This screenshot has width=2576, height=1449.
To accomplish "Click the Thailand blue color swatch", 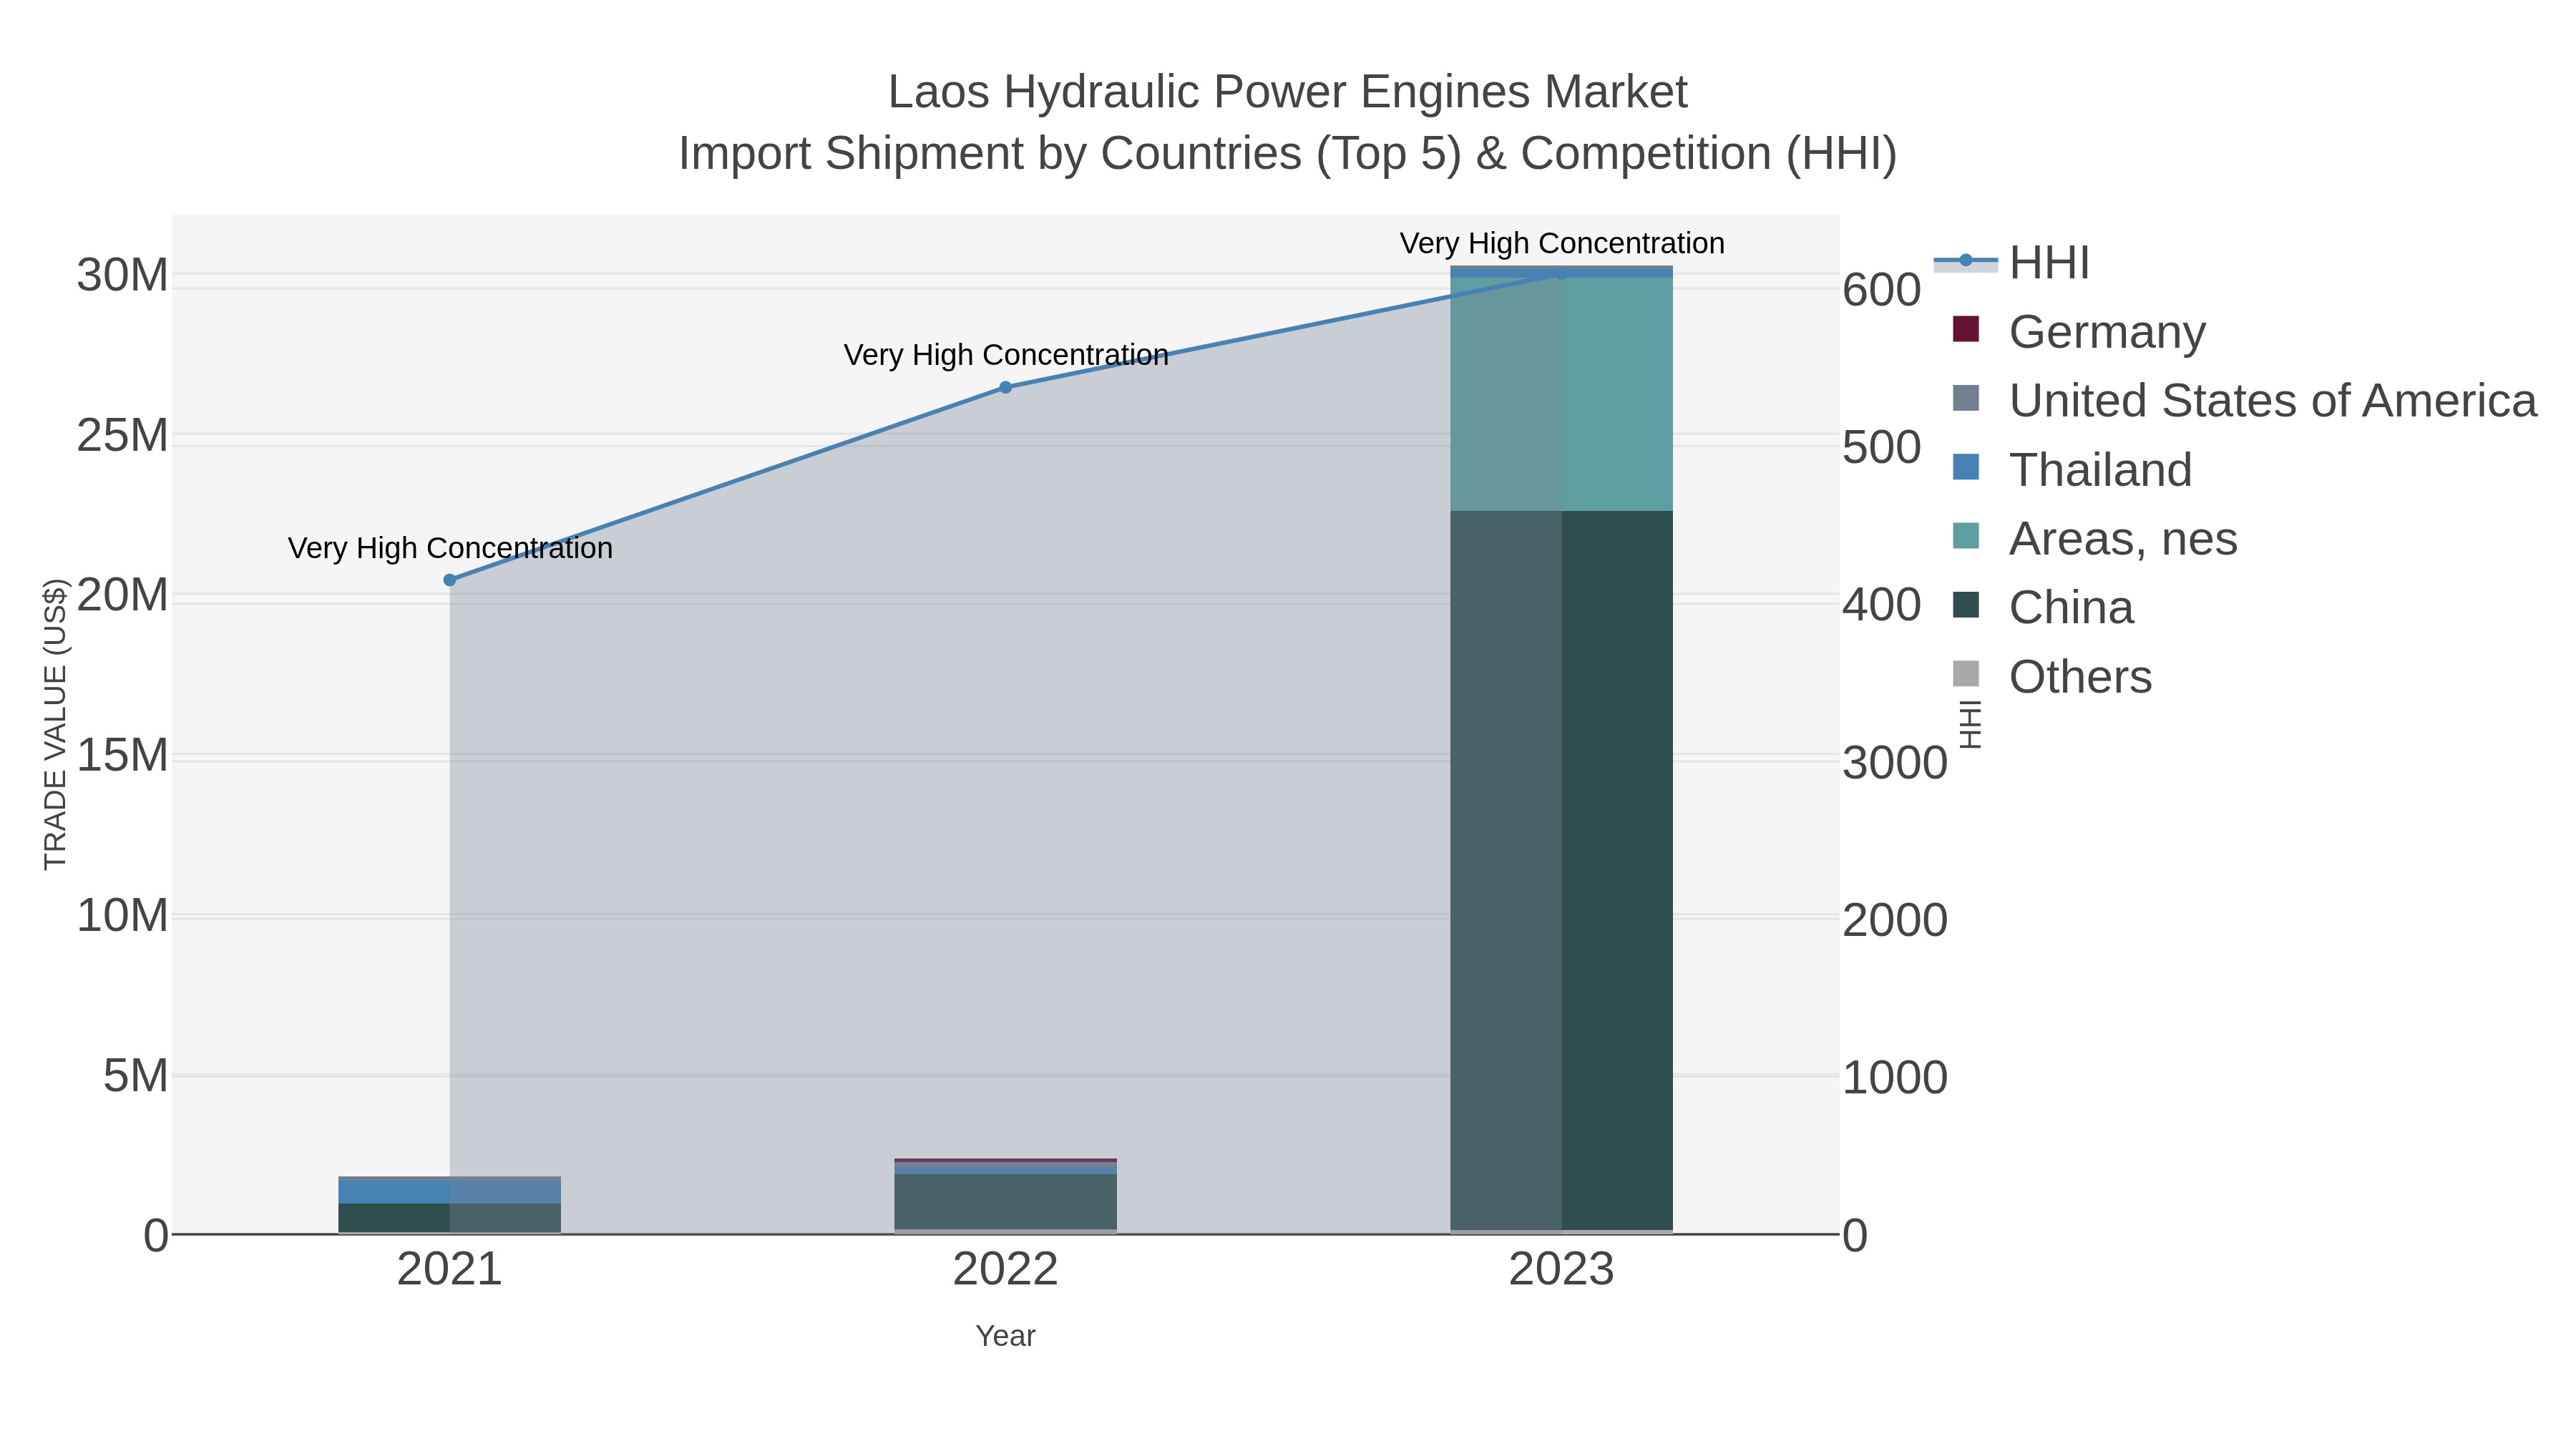I will (1966, 467).
